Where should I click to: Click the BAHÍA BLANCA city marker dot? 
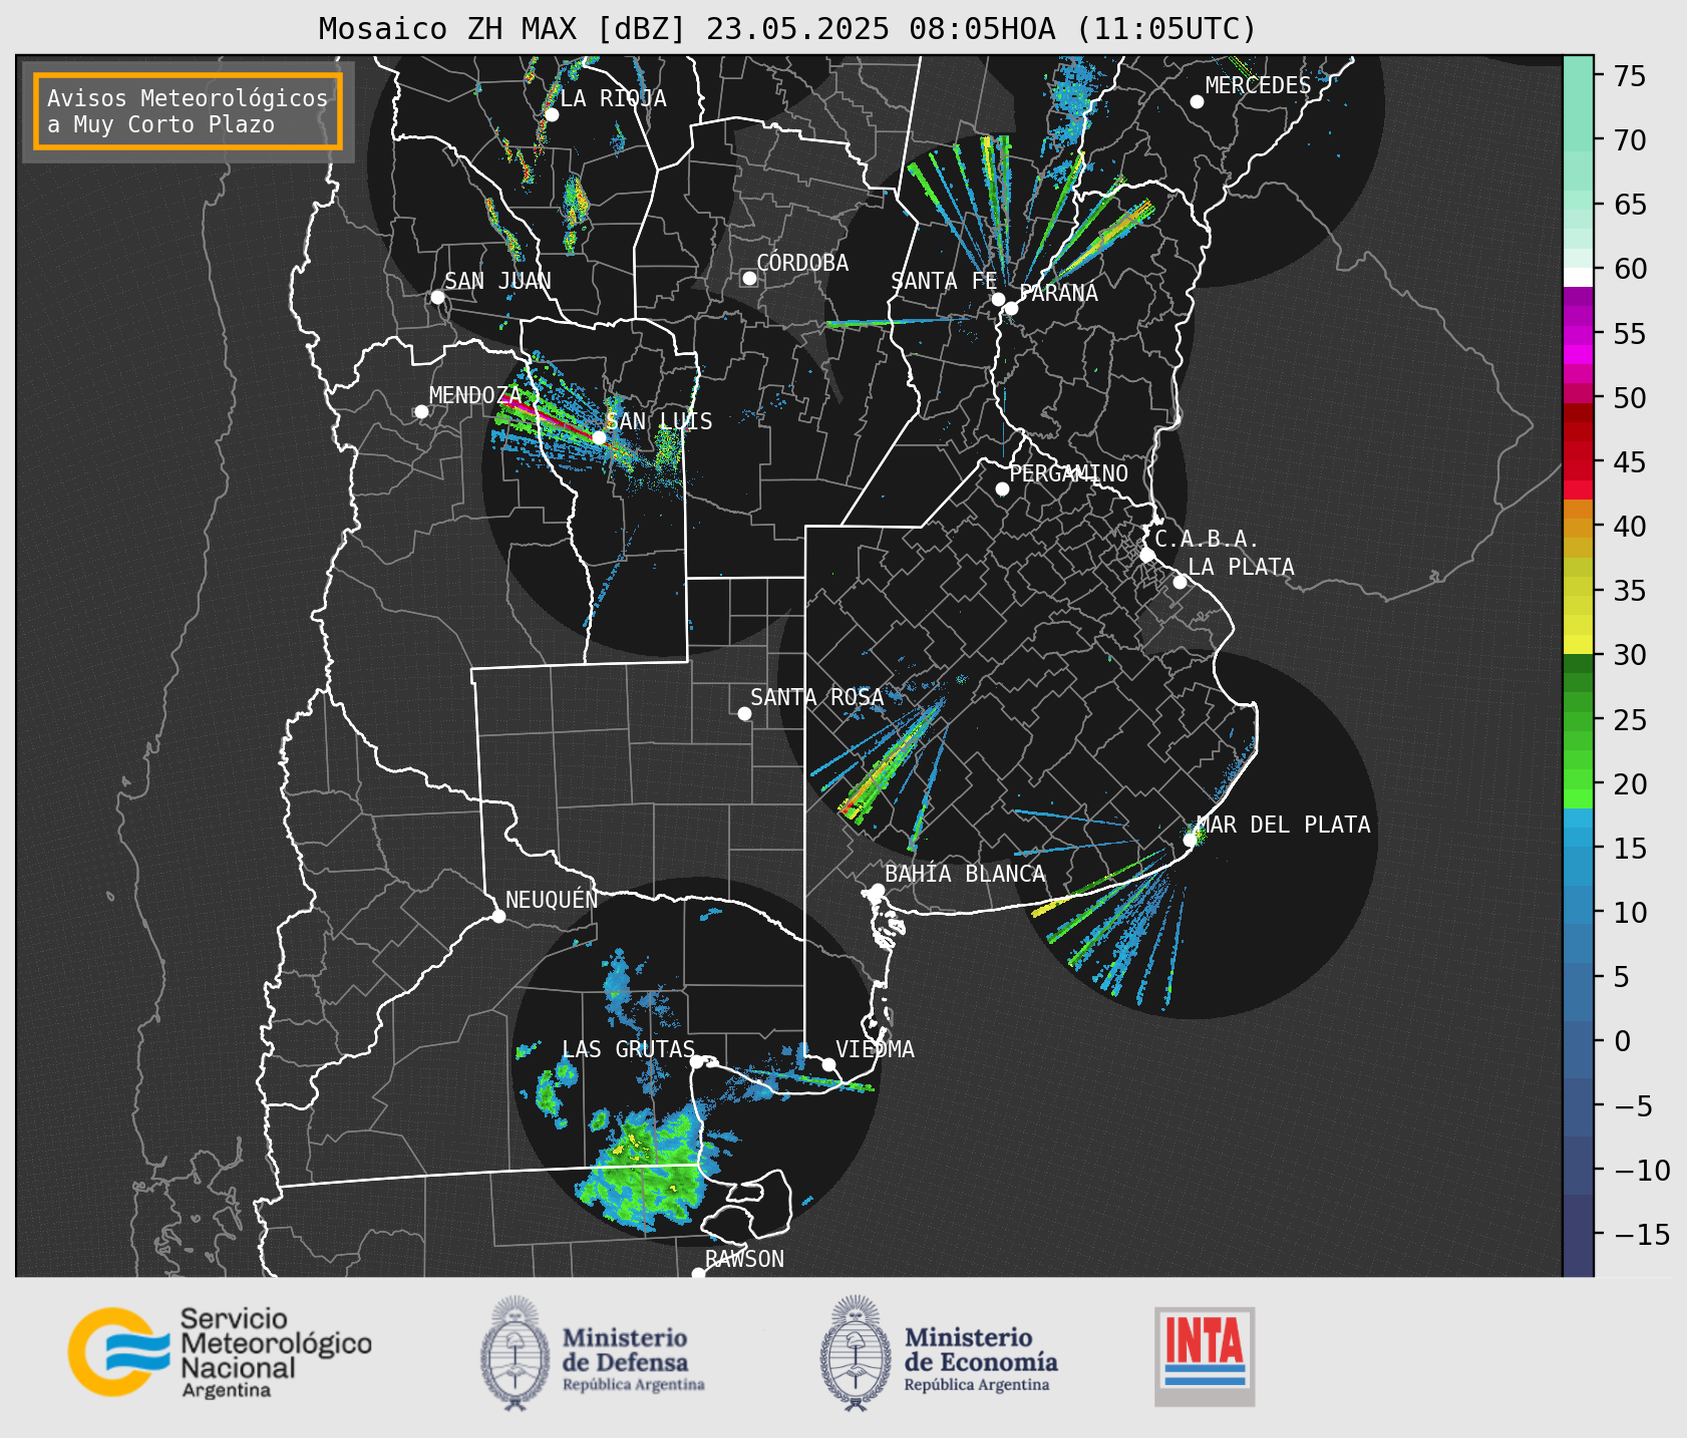877,890
